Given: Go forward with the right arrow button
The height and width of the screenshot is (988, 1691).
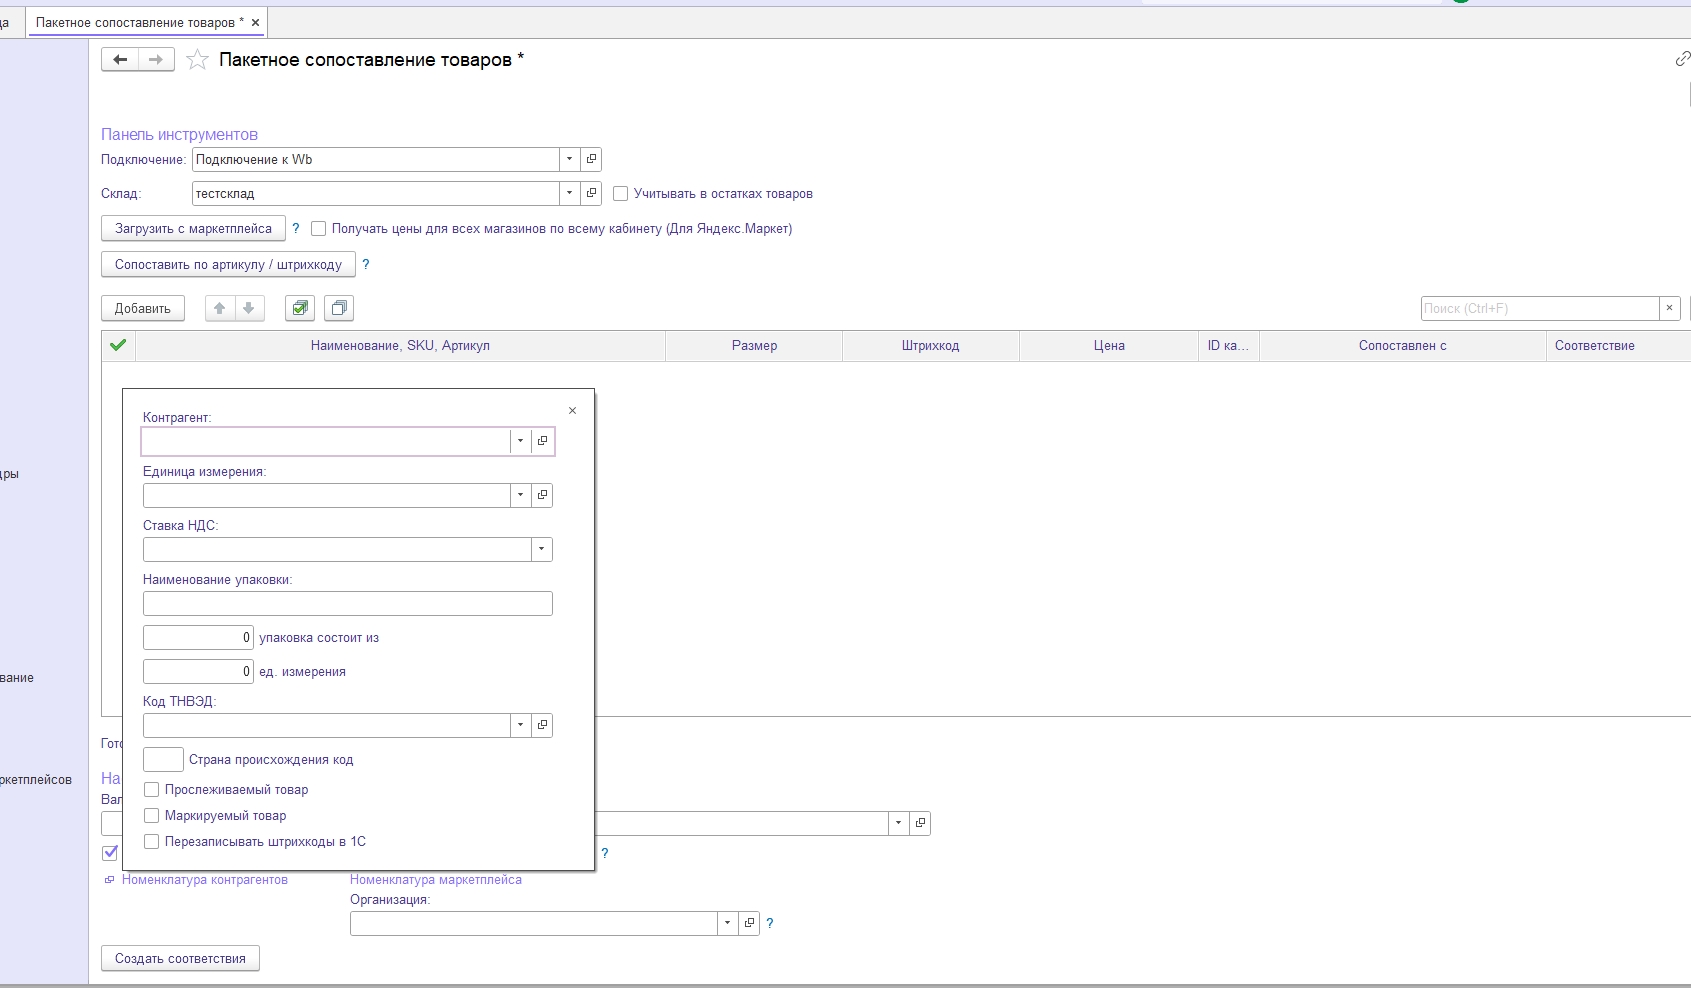Looking at the screenshot, I should [156, 60].
